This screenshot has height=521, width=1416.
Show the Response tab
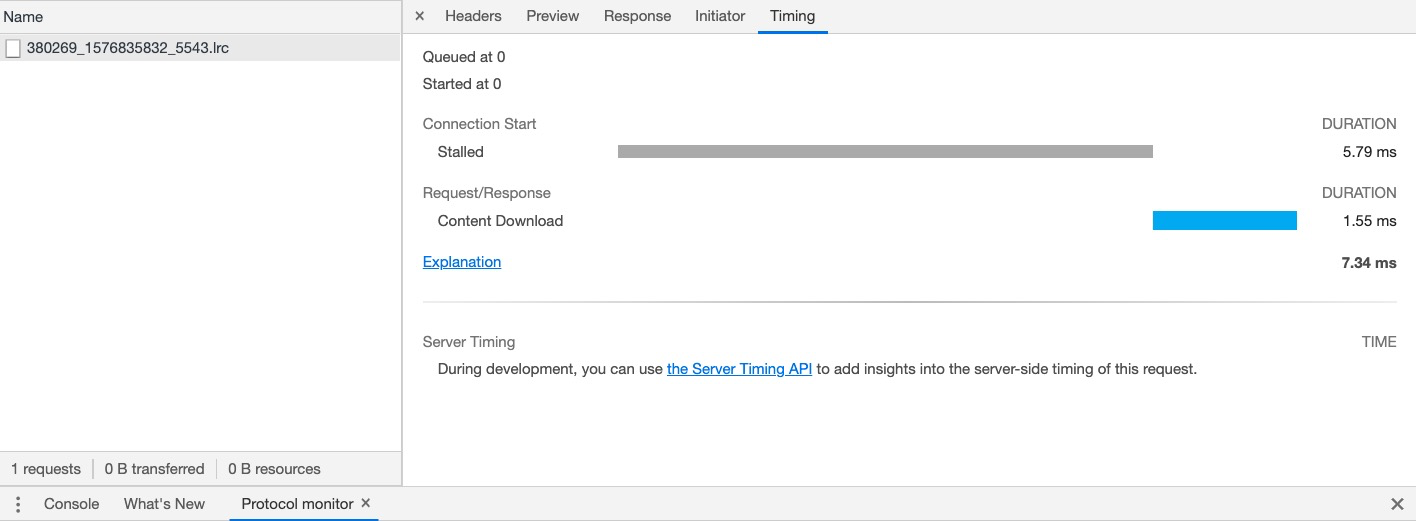[637, 16]
